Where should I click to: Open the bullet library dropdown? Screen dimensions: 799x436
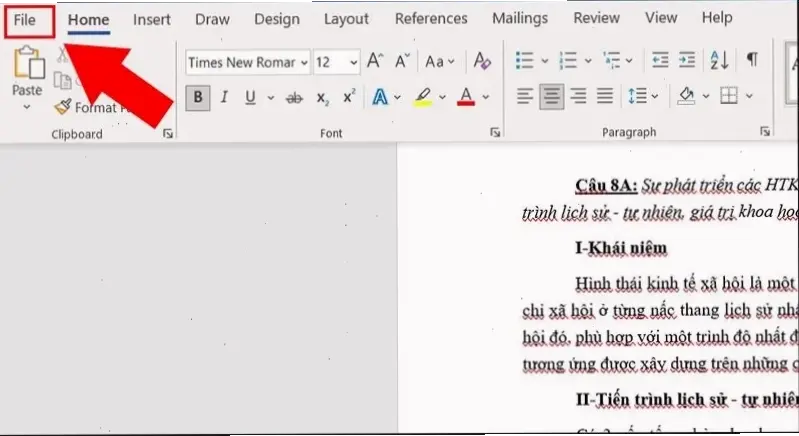point(545,61)
